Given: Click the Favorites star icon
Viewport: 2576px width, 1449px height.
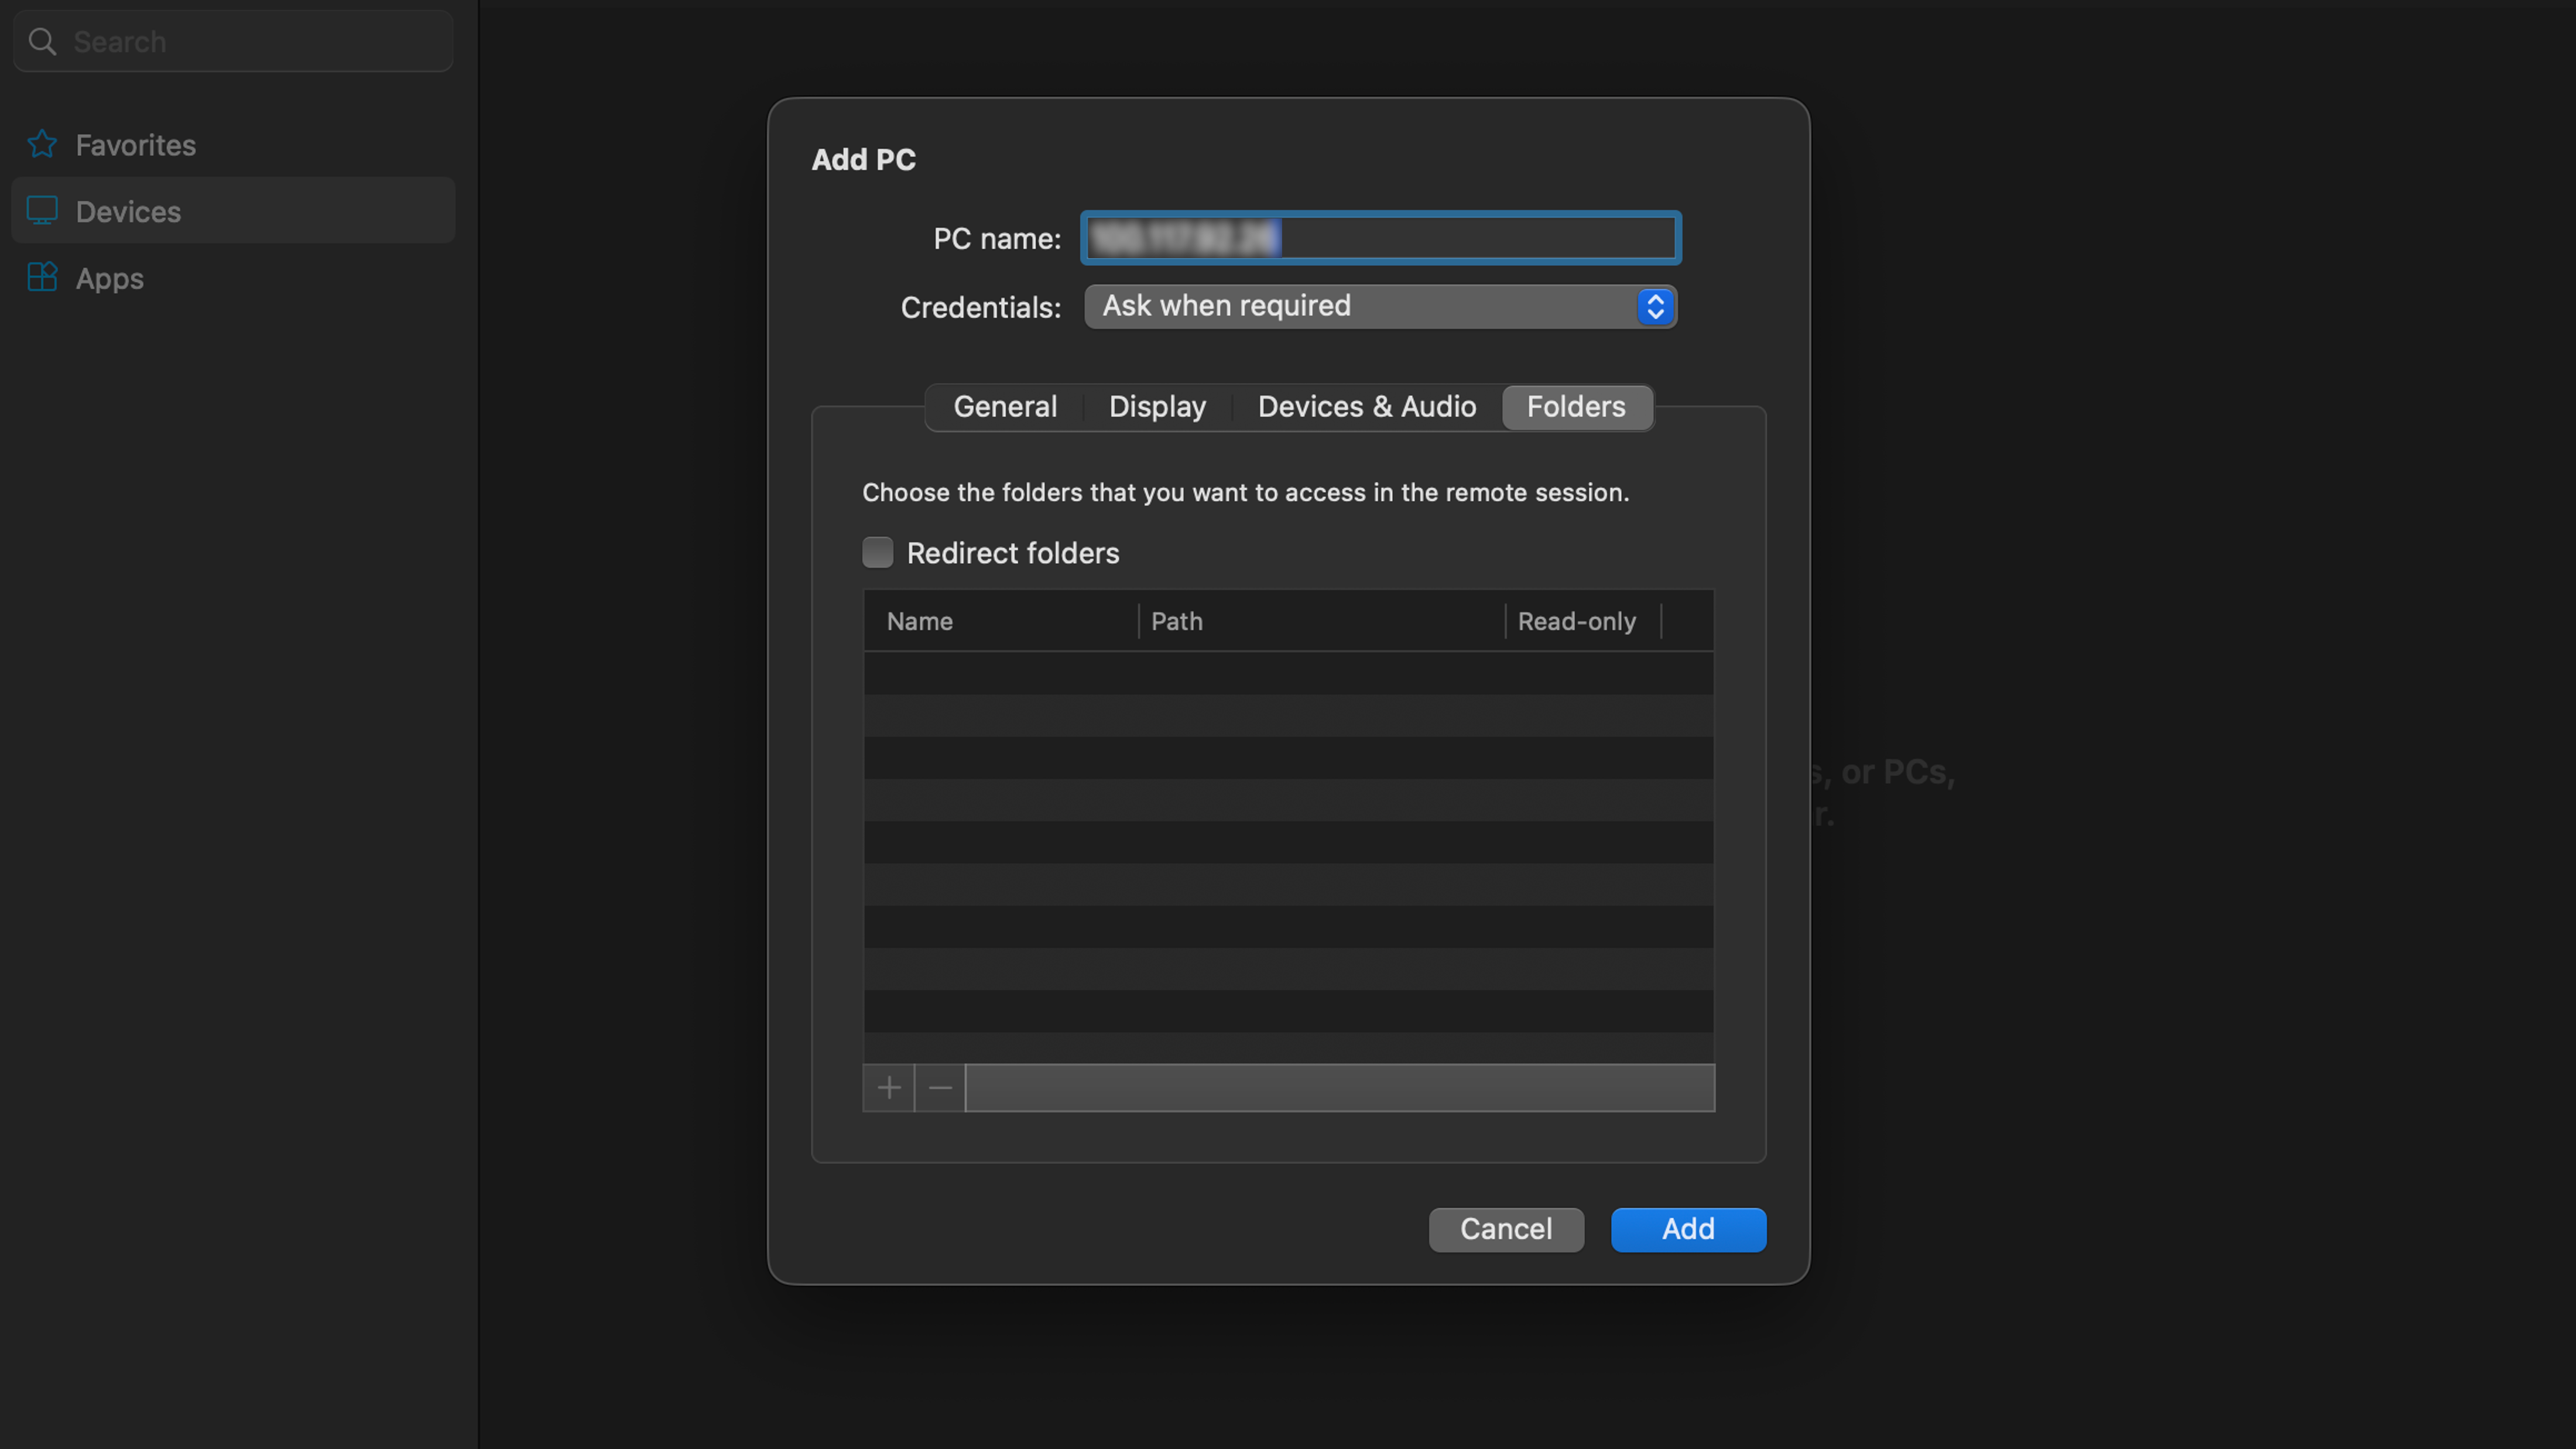Looking at the screenshot, I should [x=41, y=144].
